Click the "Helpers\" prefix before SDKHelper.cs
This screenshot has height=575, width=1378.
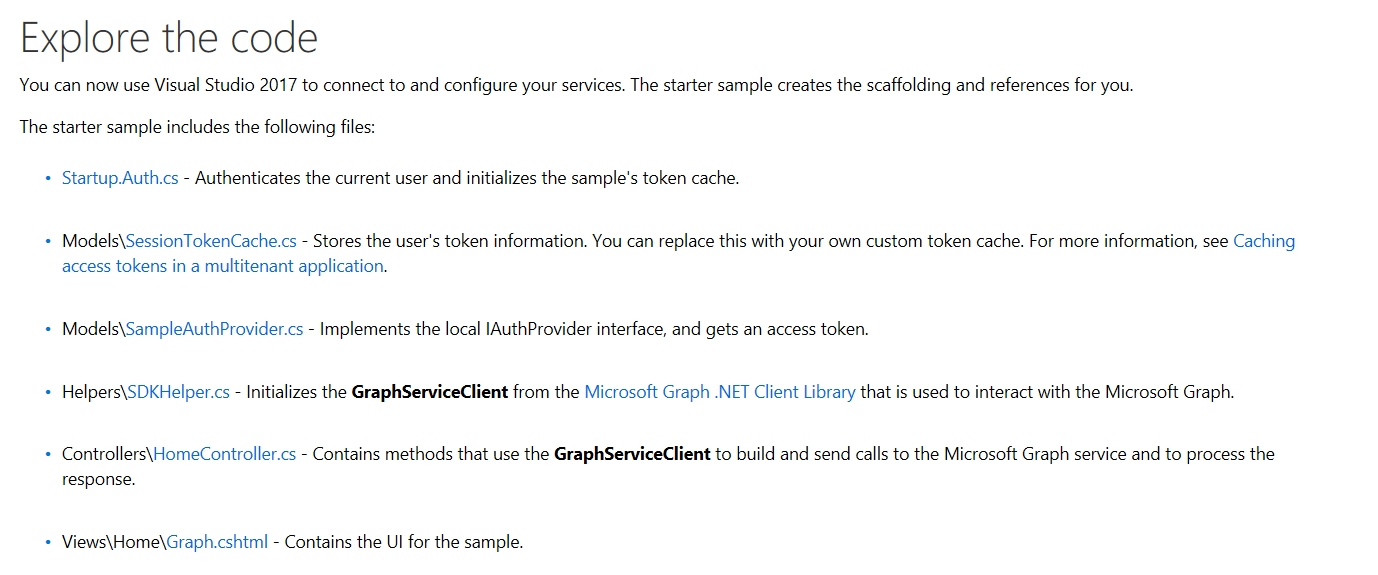click(x=94, y=392)
